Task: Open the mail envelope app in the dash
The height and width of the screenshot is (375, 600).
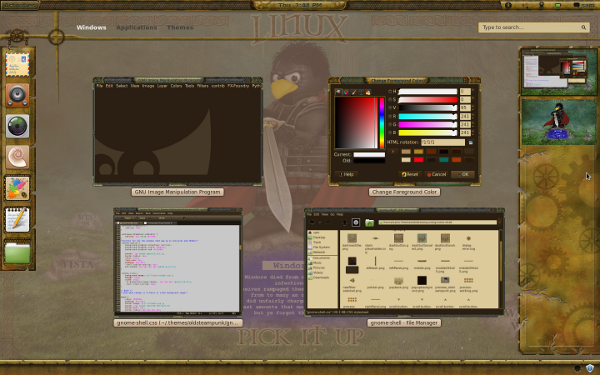Action: pyautogui.click(x=18, y=64)
